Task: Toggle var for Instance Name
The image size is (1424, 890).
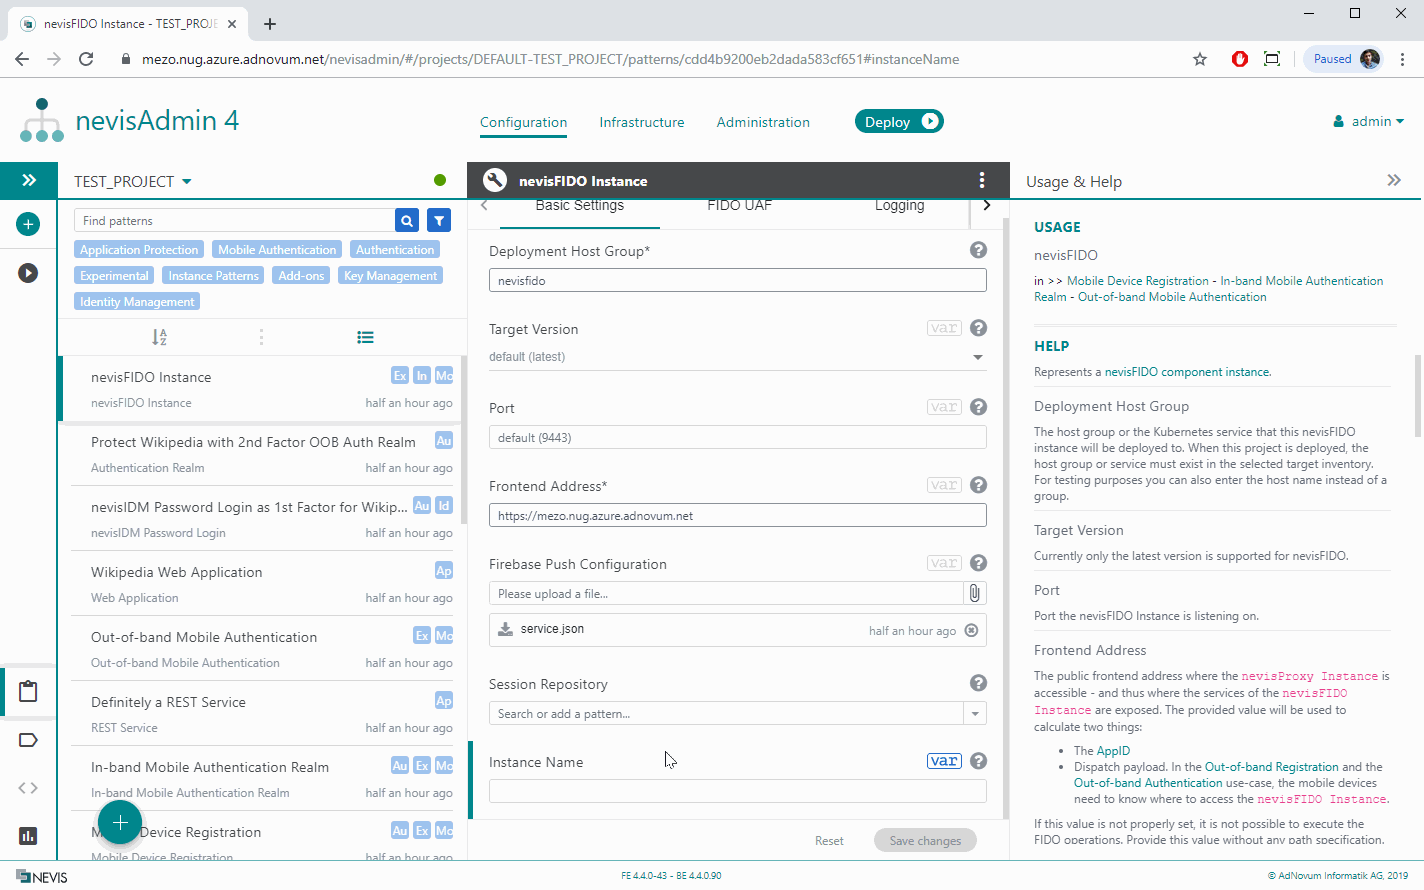Action: point(944,761)
